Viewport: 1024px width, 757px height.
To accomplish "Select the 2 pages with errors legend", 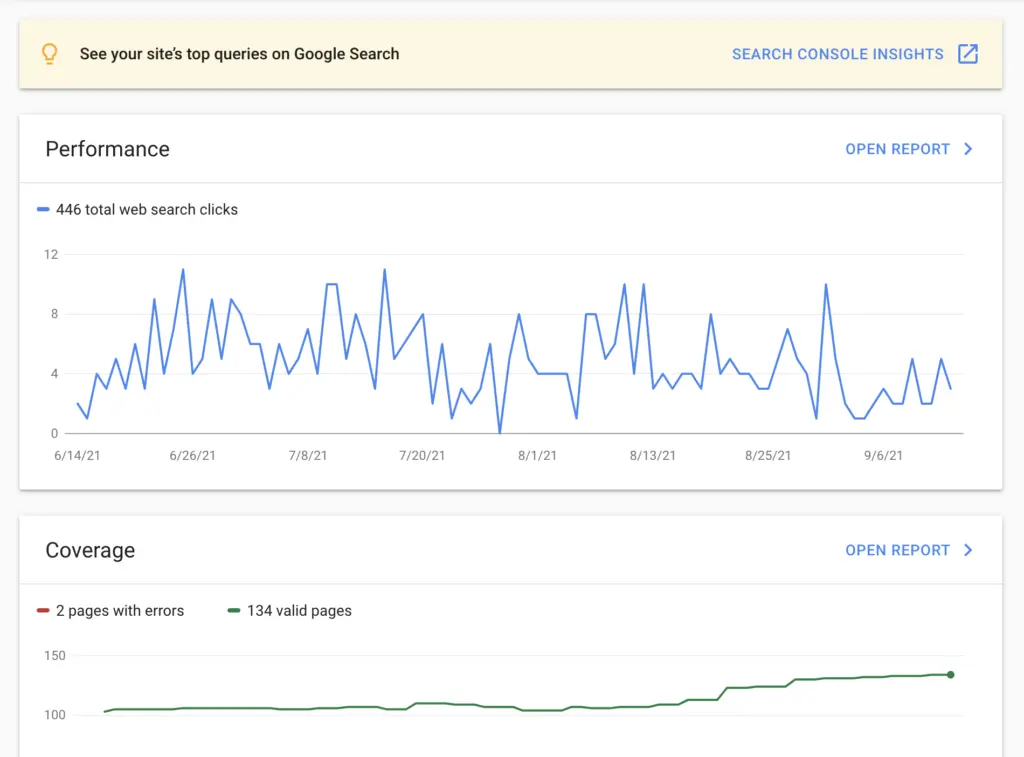I will coord(120,611).
